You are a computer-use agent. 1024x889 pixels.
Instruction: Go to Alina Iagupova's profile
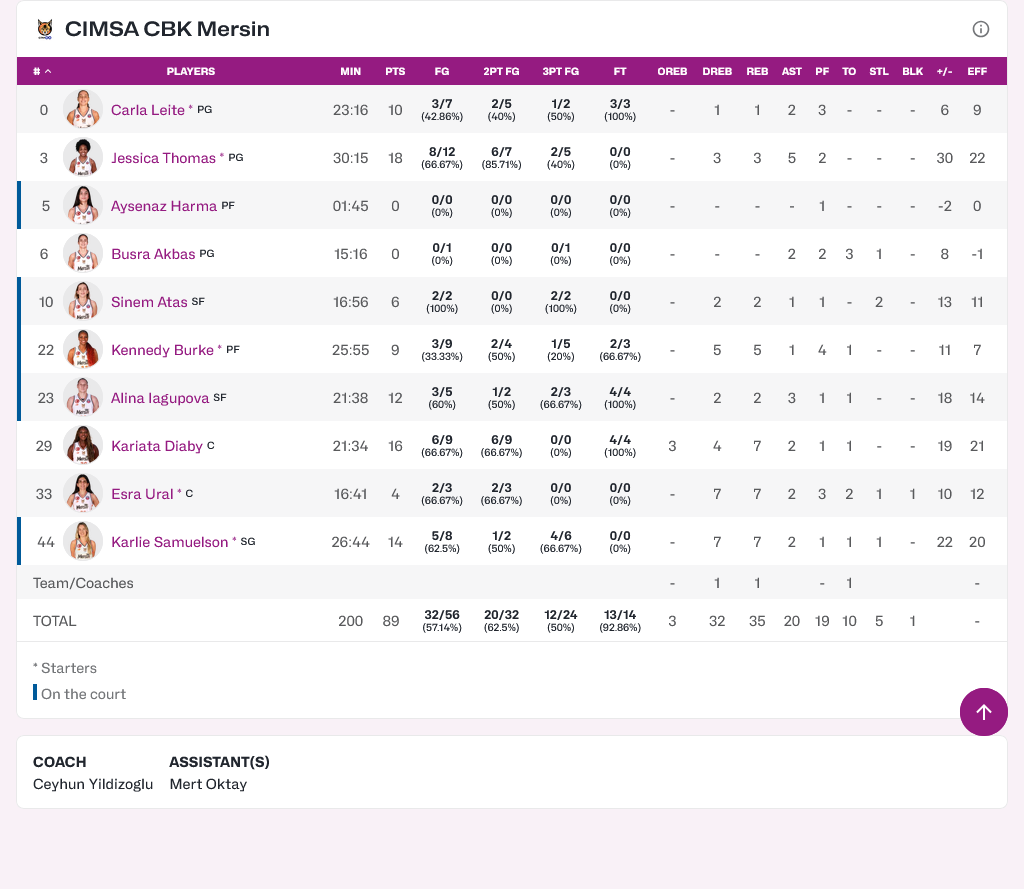(x=160, y=398)
